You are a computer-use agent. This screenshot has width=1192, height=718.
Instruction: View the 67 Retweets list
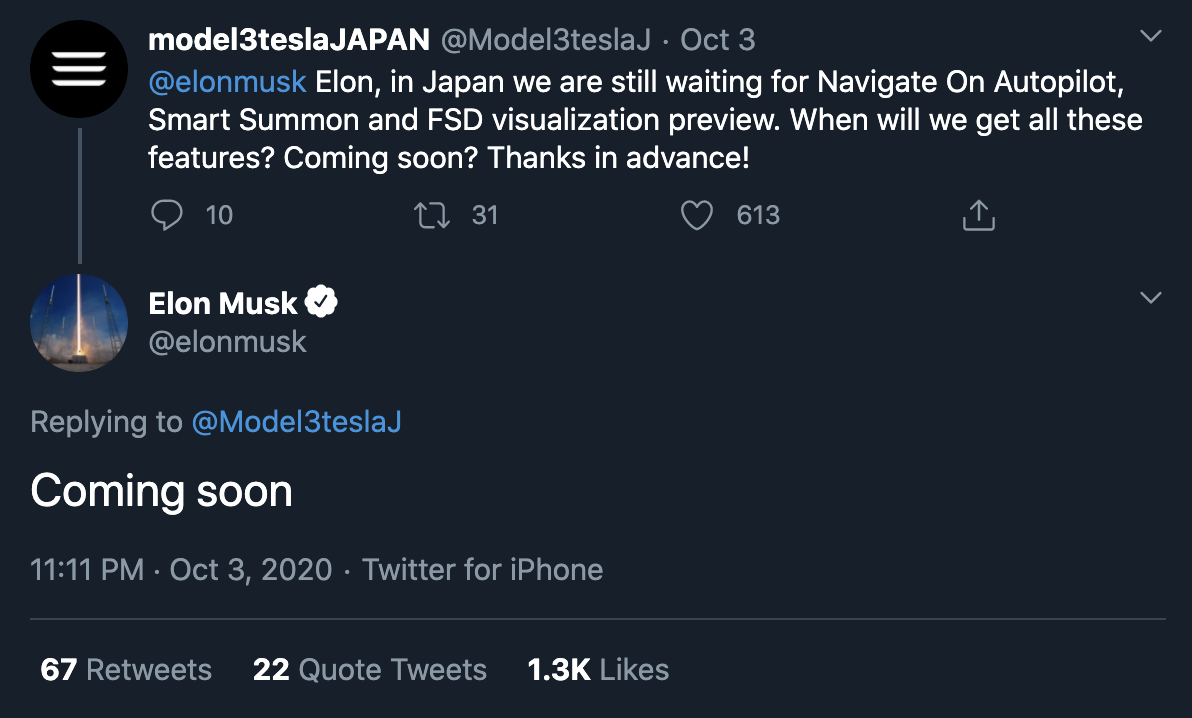[126, 669]
